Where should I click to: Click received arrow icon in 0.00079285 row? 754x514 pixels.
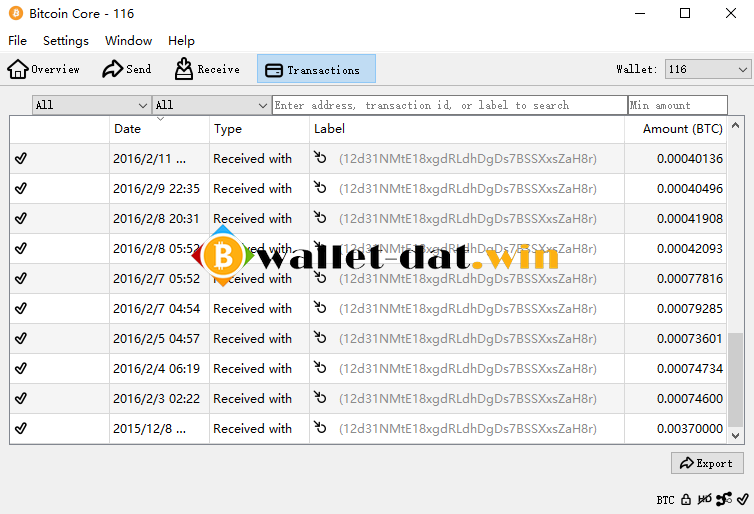[x=320, y=307]
